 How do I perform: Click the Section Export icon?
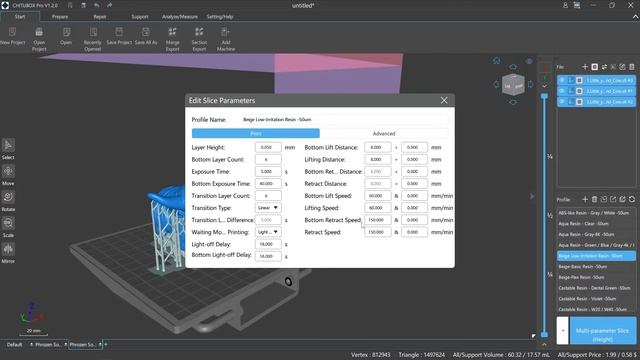(x=199, y=32)
